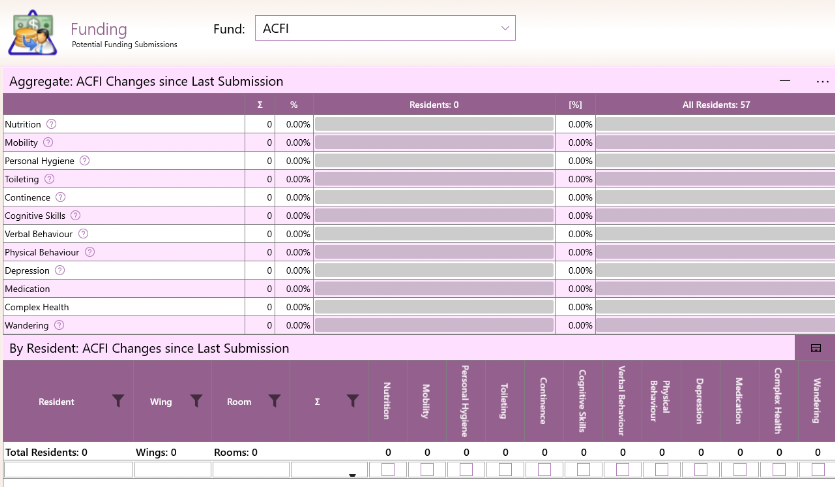Filter by Room column funnel icon
Viewport: 835px width, 487px height.
point(274,401)
